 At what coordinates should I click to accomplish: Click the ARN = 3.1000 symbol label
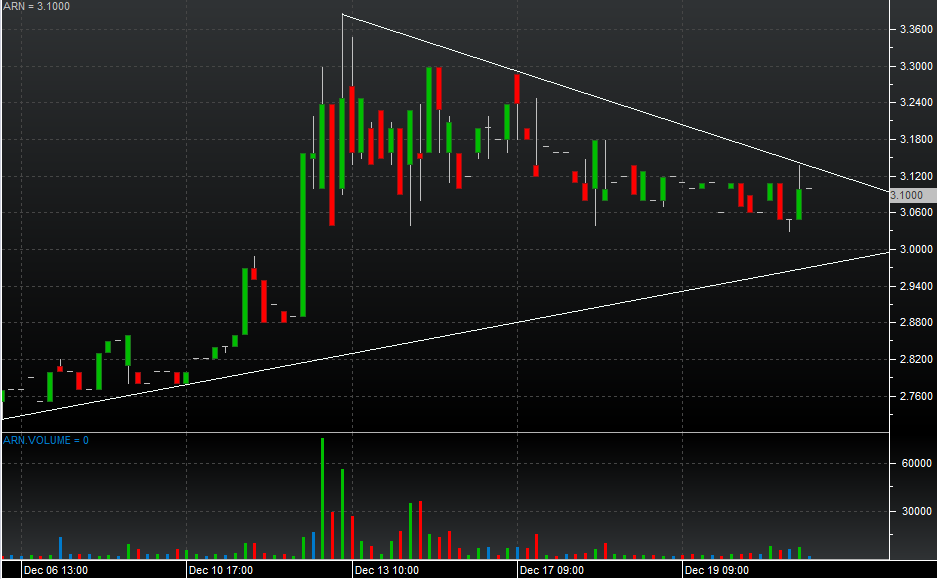tap(36, 7)
